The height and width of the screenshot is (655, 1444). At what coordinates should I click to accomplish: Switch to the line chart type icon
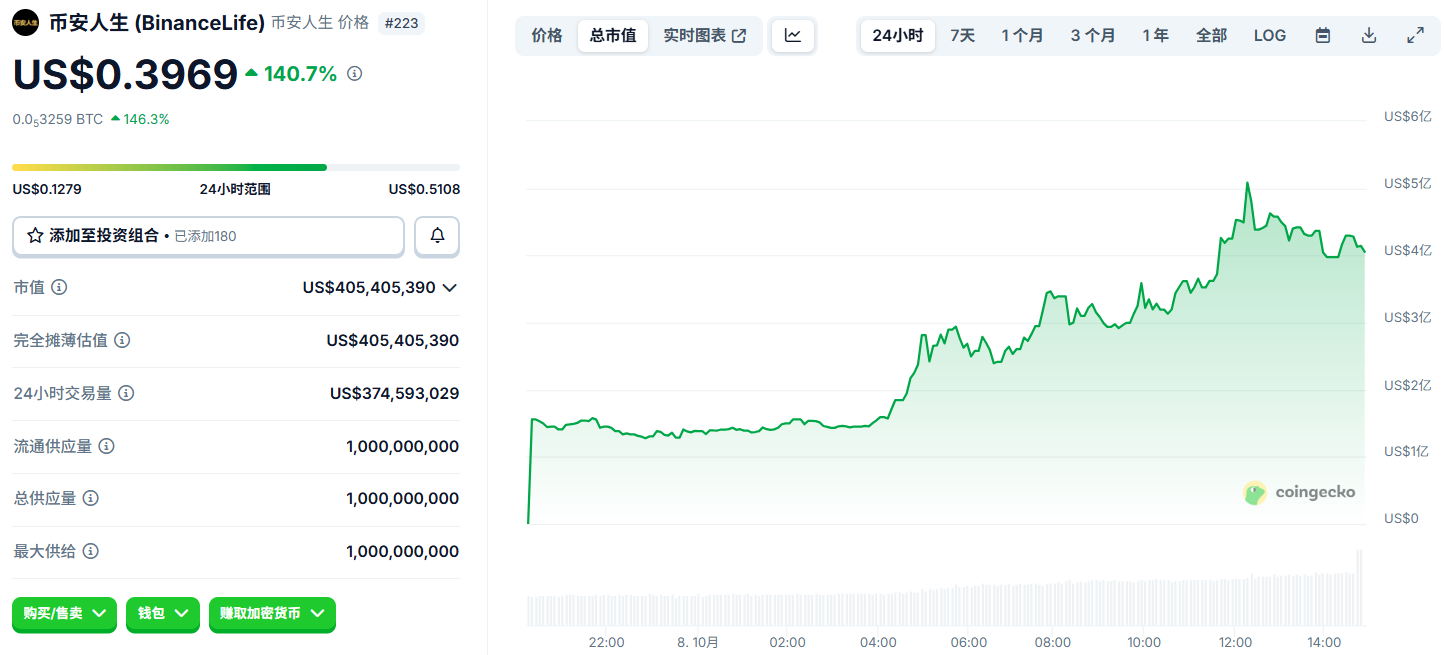click(x=793, y=36)
